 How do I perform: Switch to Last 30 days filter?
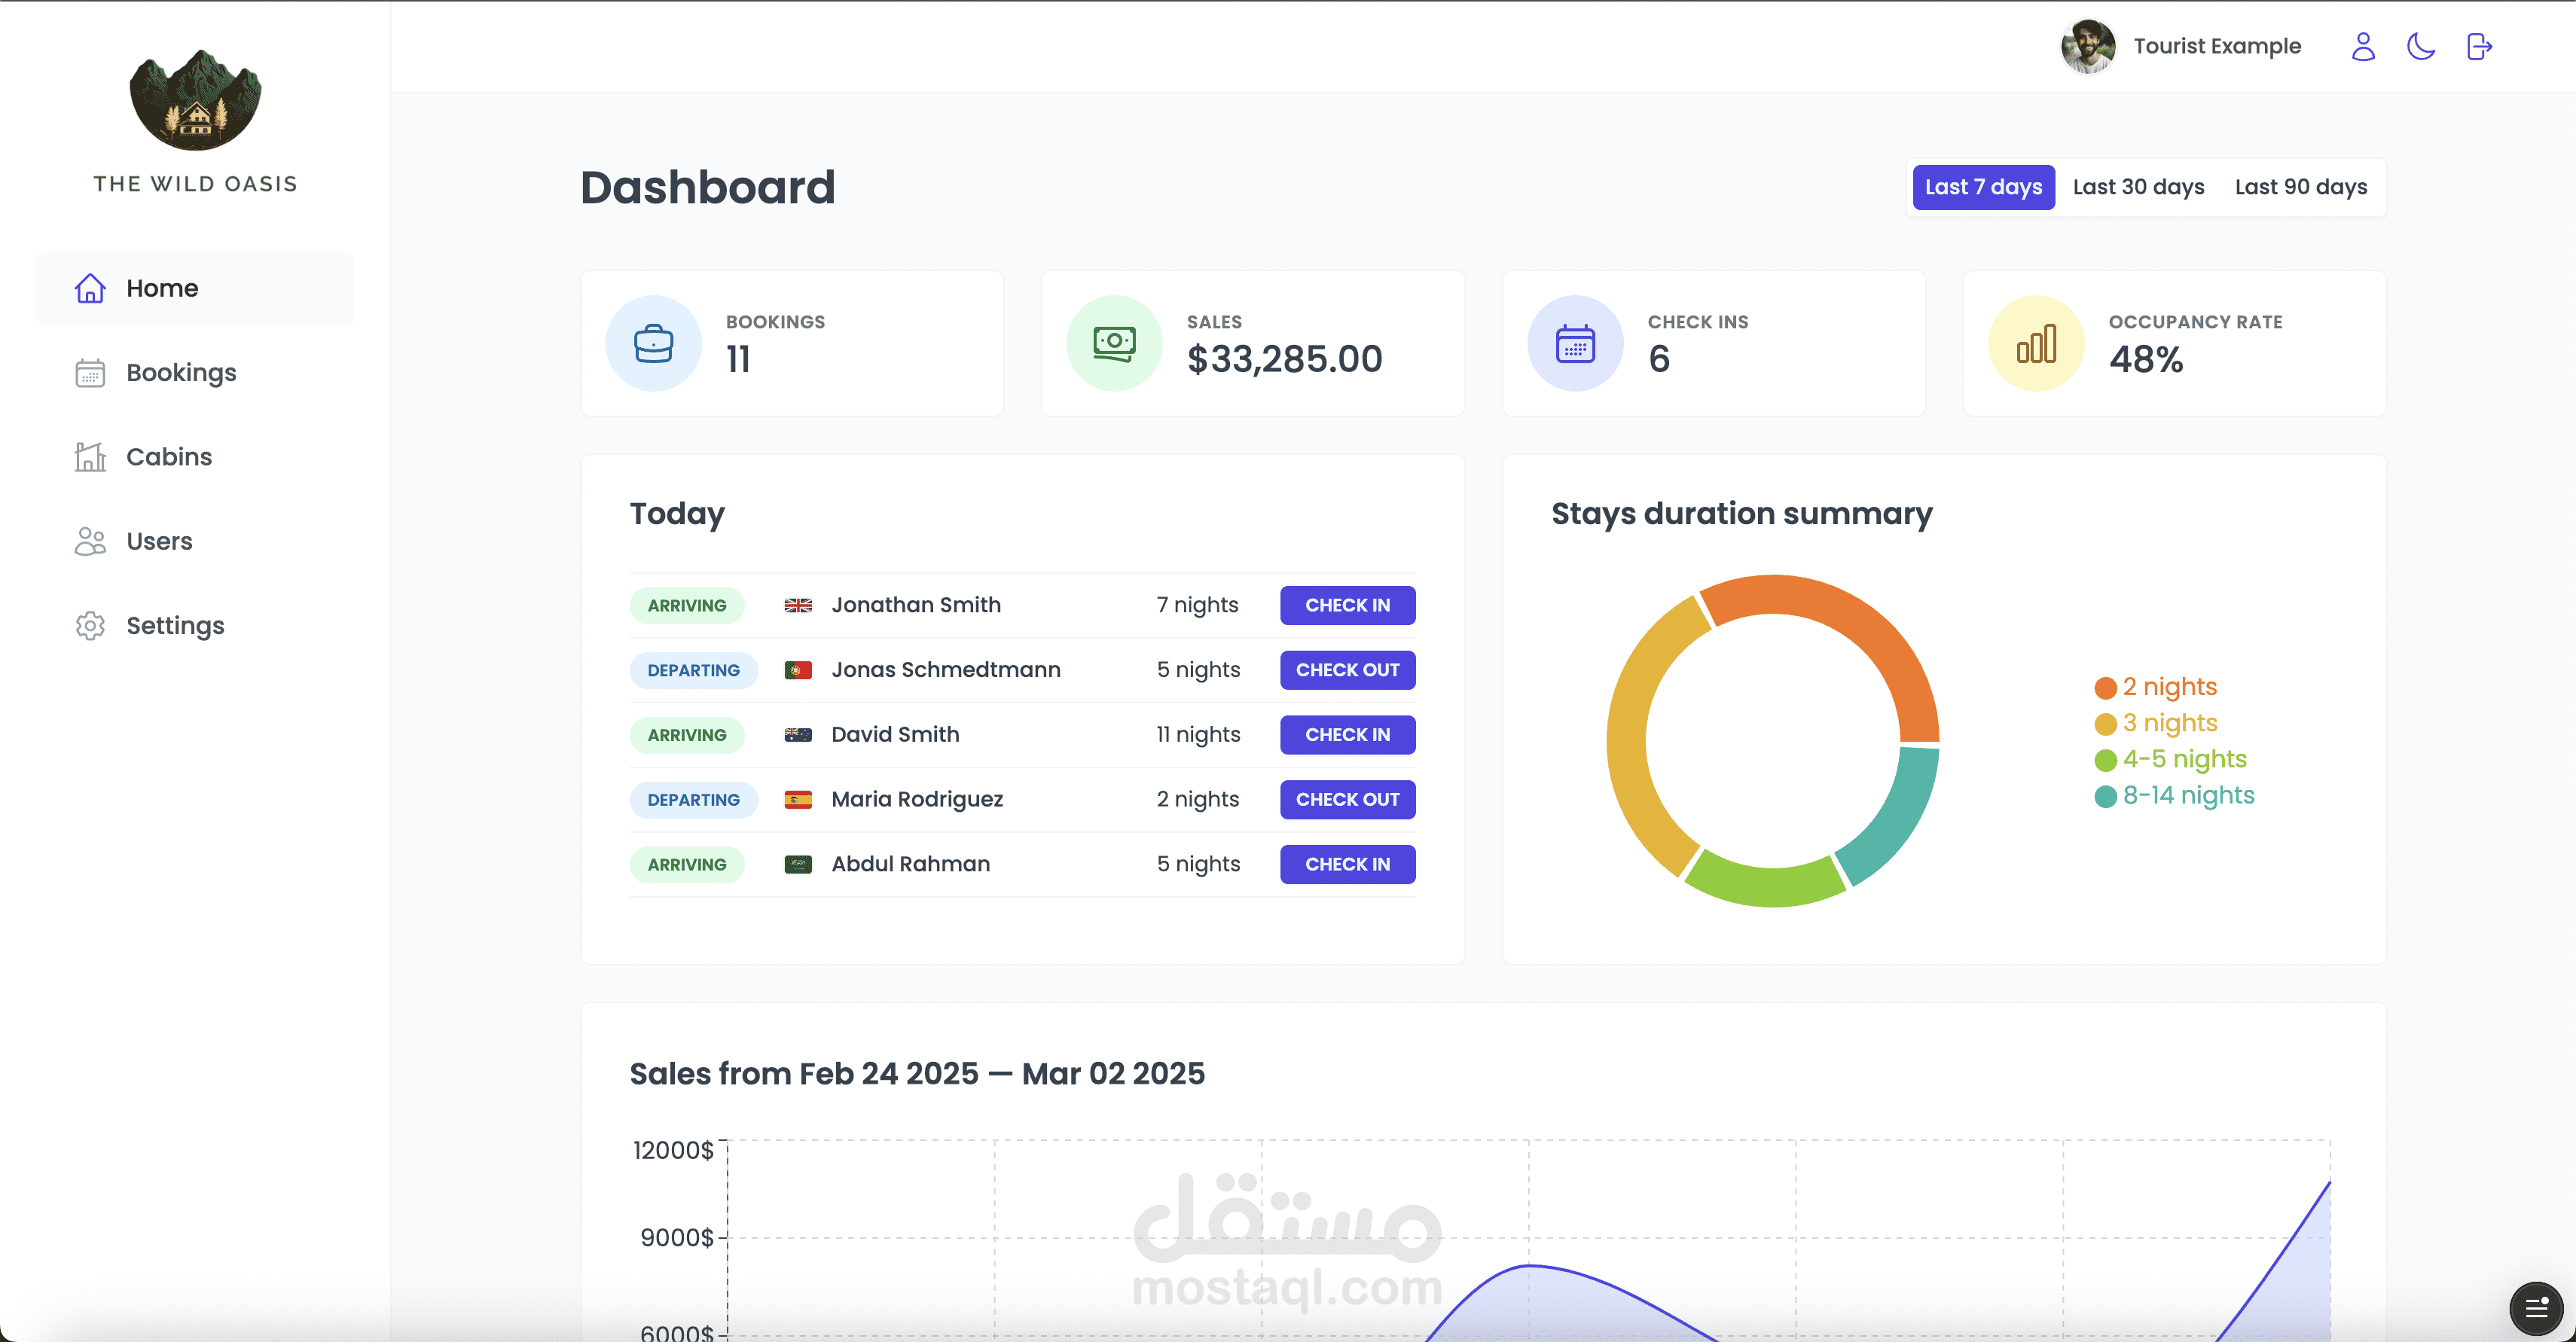click(2138, 187)
